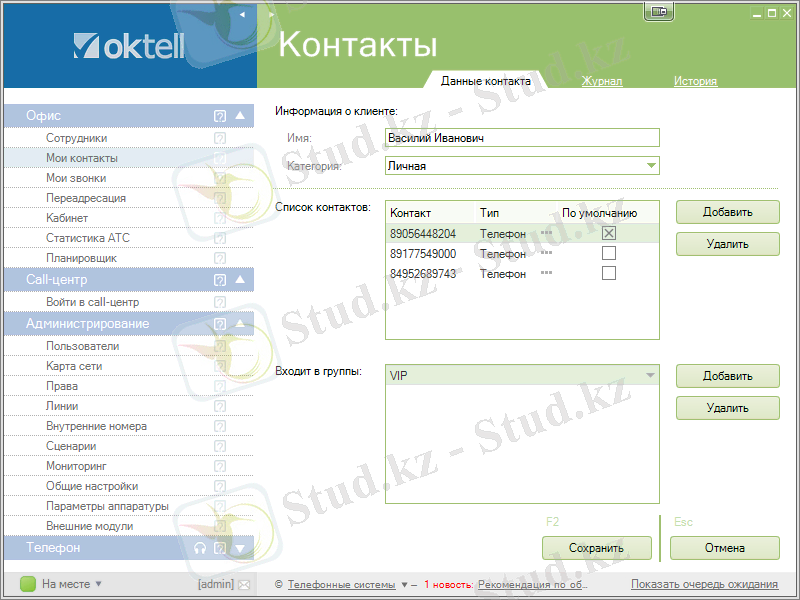Enable default for contact 84952689743
800x600 pixels.
(608, 273)
